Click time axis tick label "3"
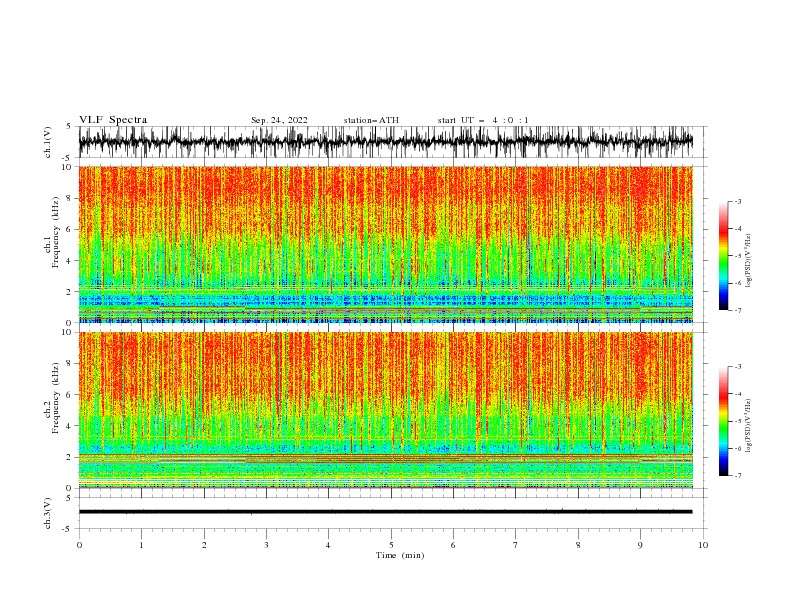Image resolution: width=792 pixels, height=612 pixels. pos(266,545)
